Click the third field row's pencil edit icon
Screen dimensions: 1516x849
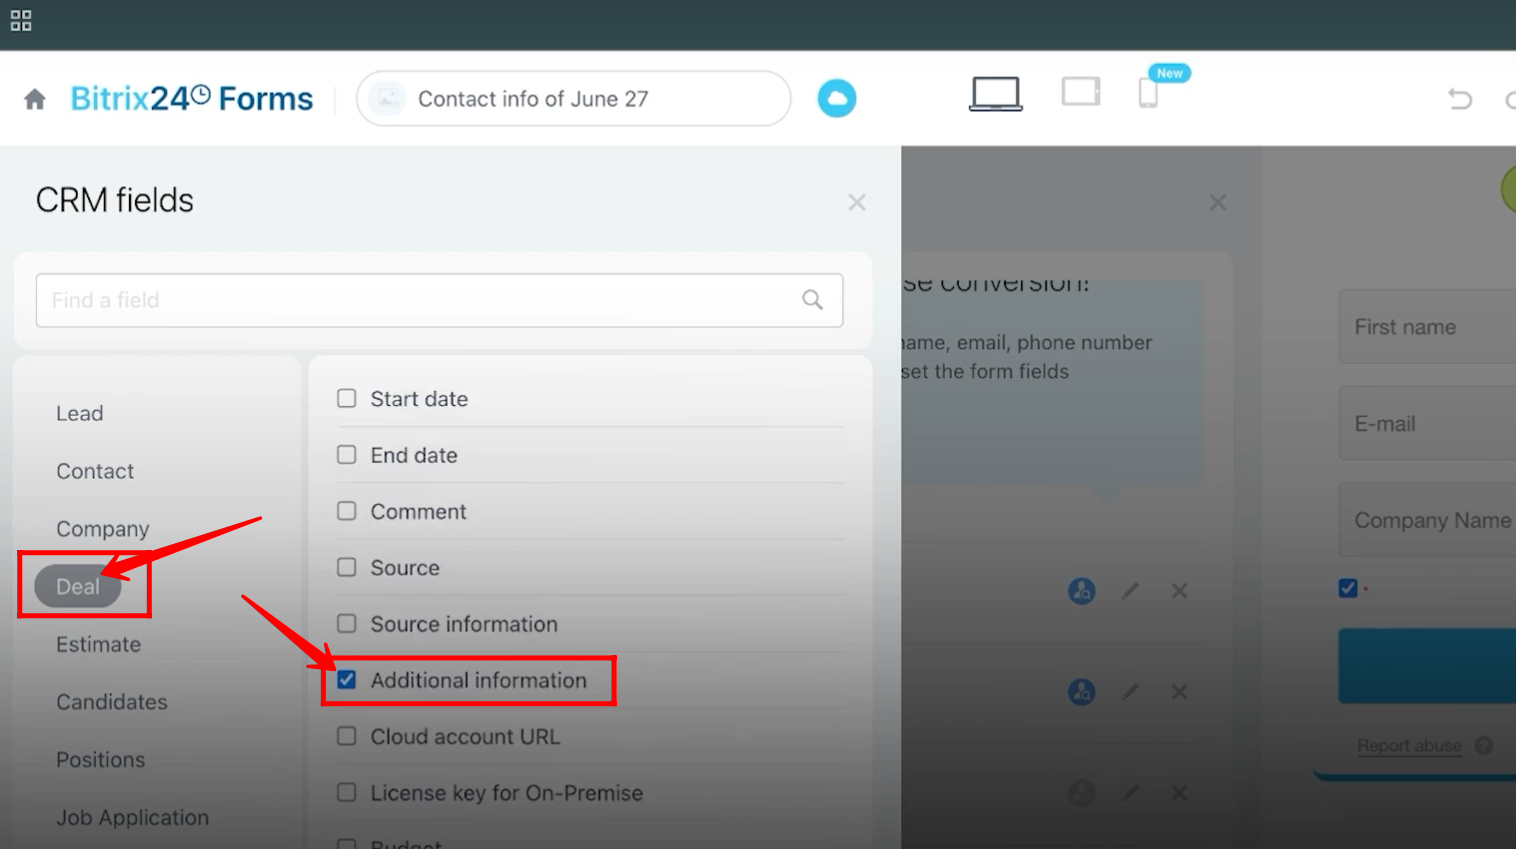pos(1130,793)
